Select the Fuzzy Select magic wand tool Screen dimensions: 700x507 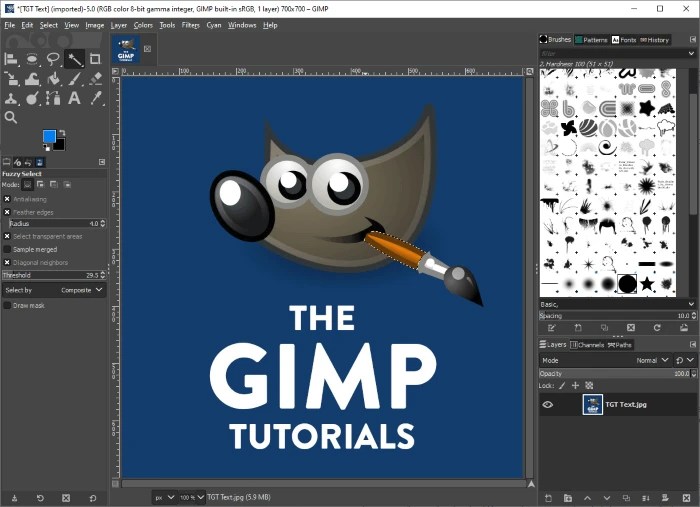75,59
